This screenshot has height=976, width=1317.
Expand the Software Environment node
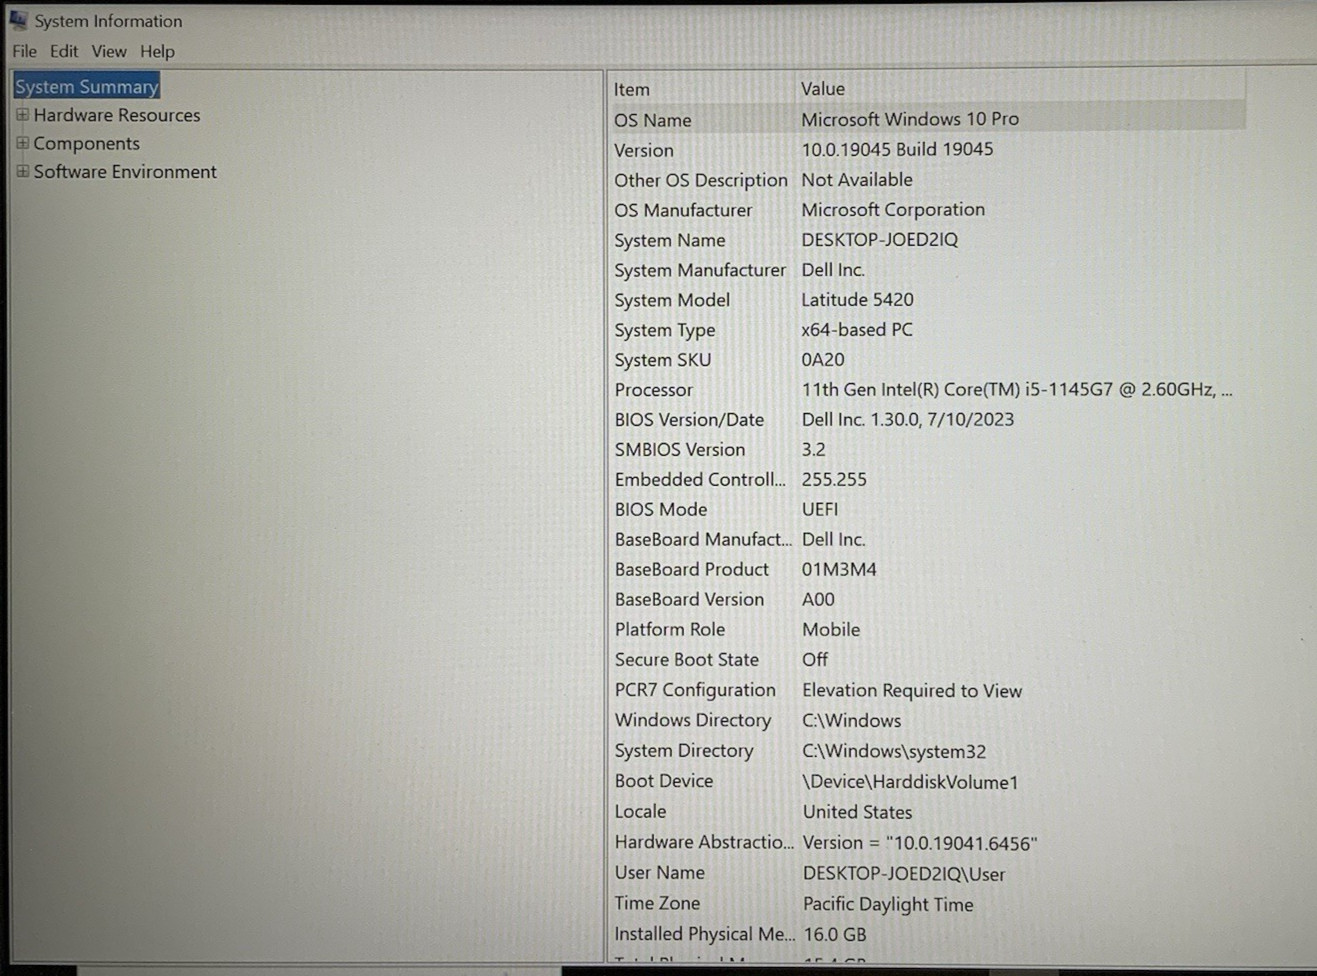click(22, 171)
